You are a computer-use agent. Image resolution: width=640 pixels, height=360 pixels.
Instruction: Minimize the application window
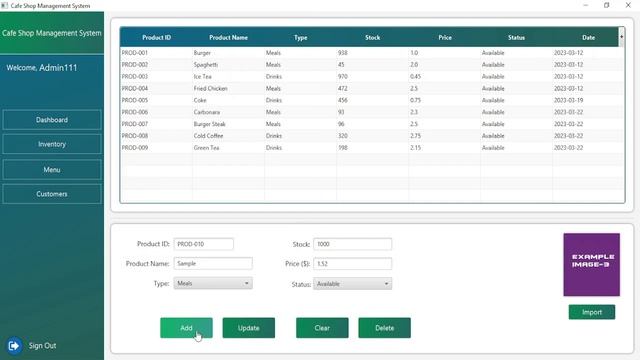tap(586, 5)
